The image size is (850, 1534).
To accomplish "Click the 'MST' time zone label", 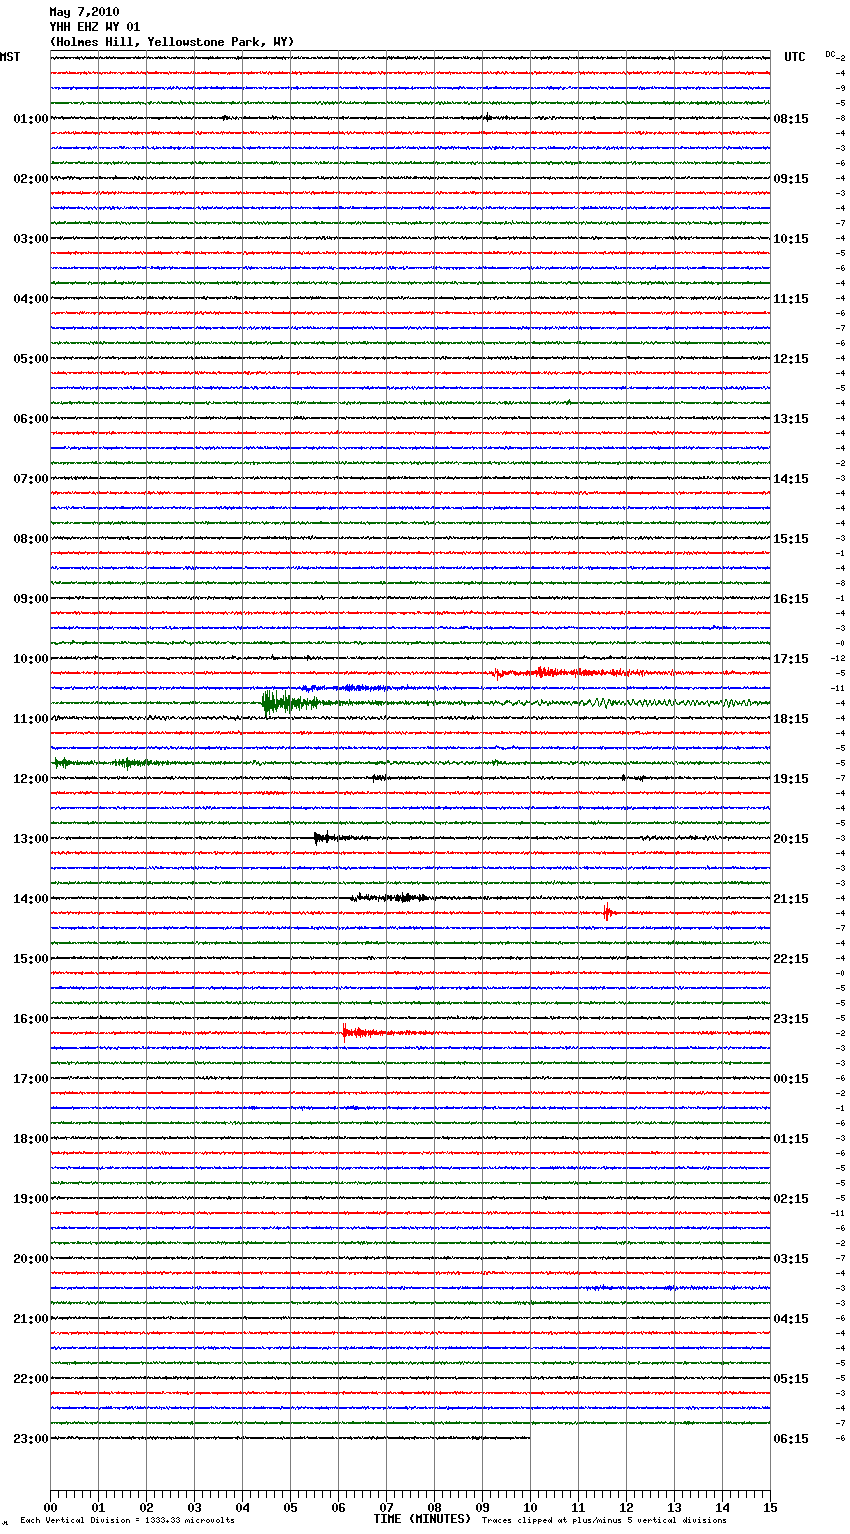I will [10, 57].
